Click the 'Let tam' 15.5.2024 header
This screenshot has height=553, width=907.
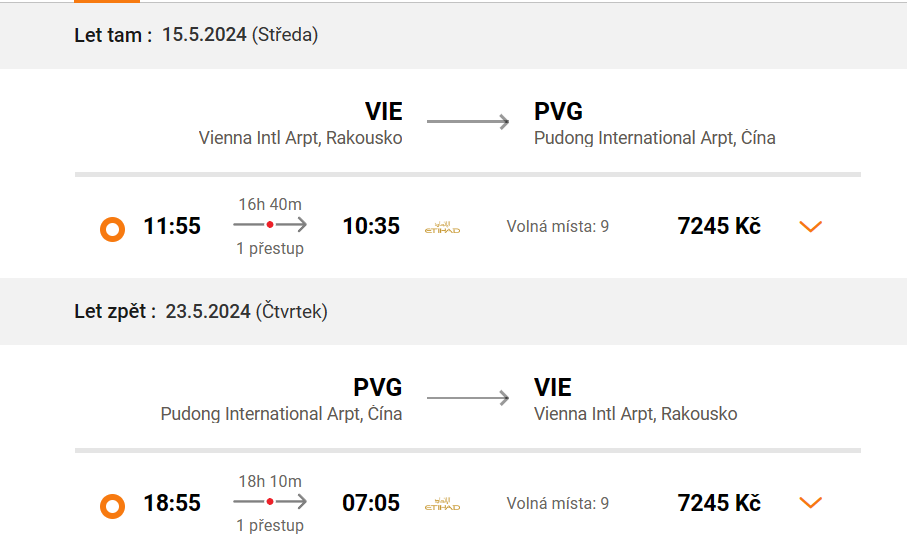coord(196,35)
